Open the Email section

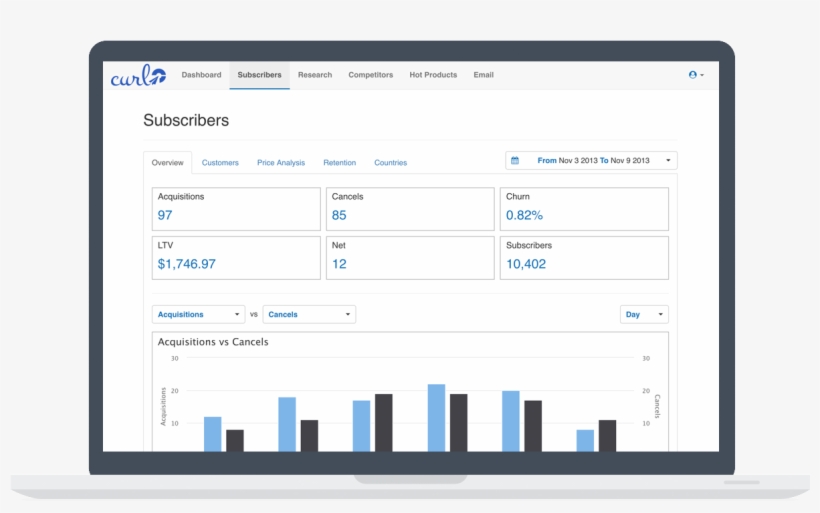pos(483,75)
